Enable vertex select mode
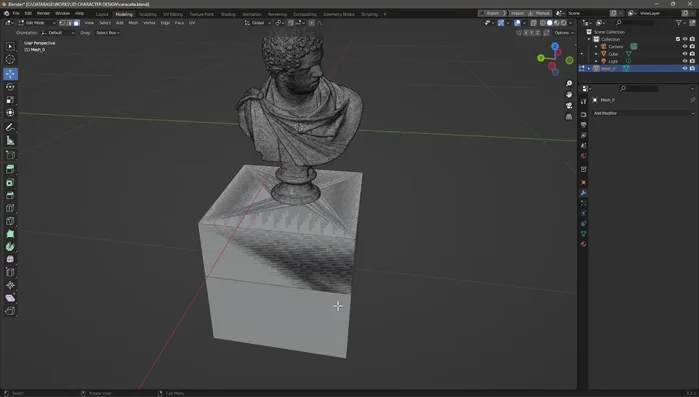Image resolution: width=699 pixels, height=397 pixels. click(x=62, y=23)
